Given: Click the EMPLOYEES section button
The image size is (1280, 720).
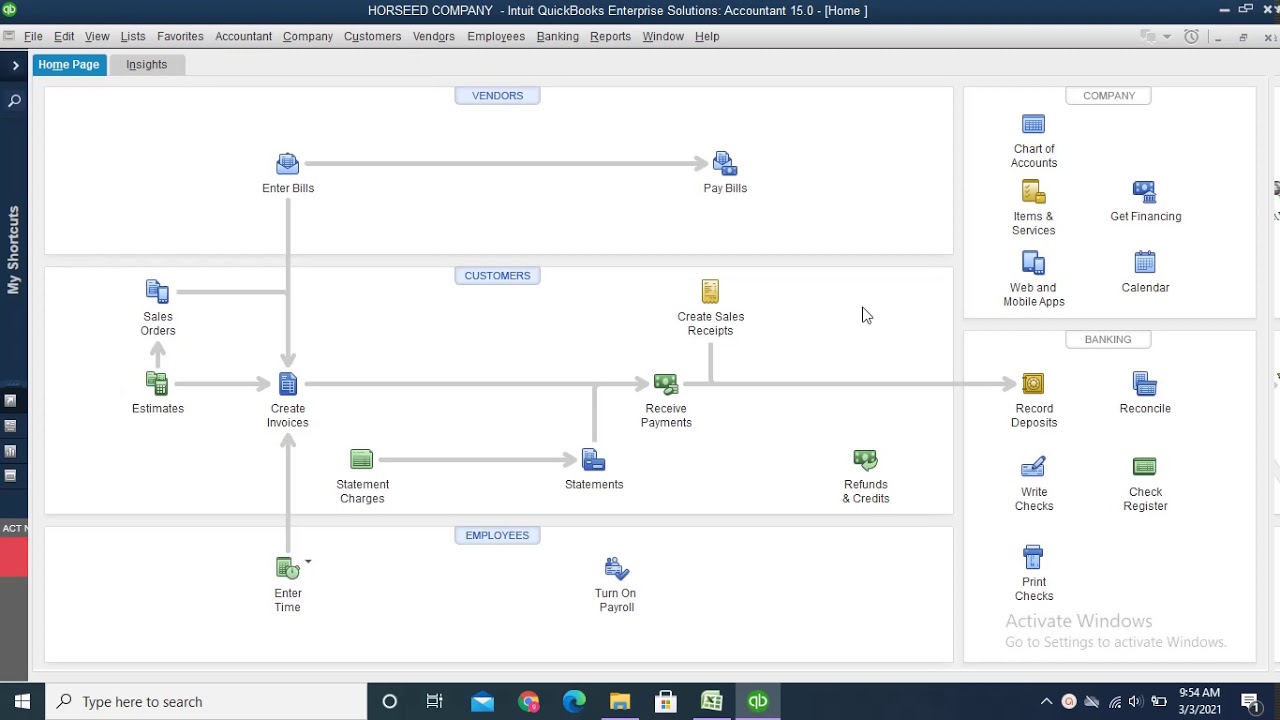Looking at the screenshot, I should click(497, 536).
